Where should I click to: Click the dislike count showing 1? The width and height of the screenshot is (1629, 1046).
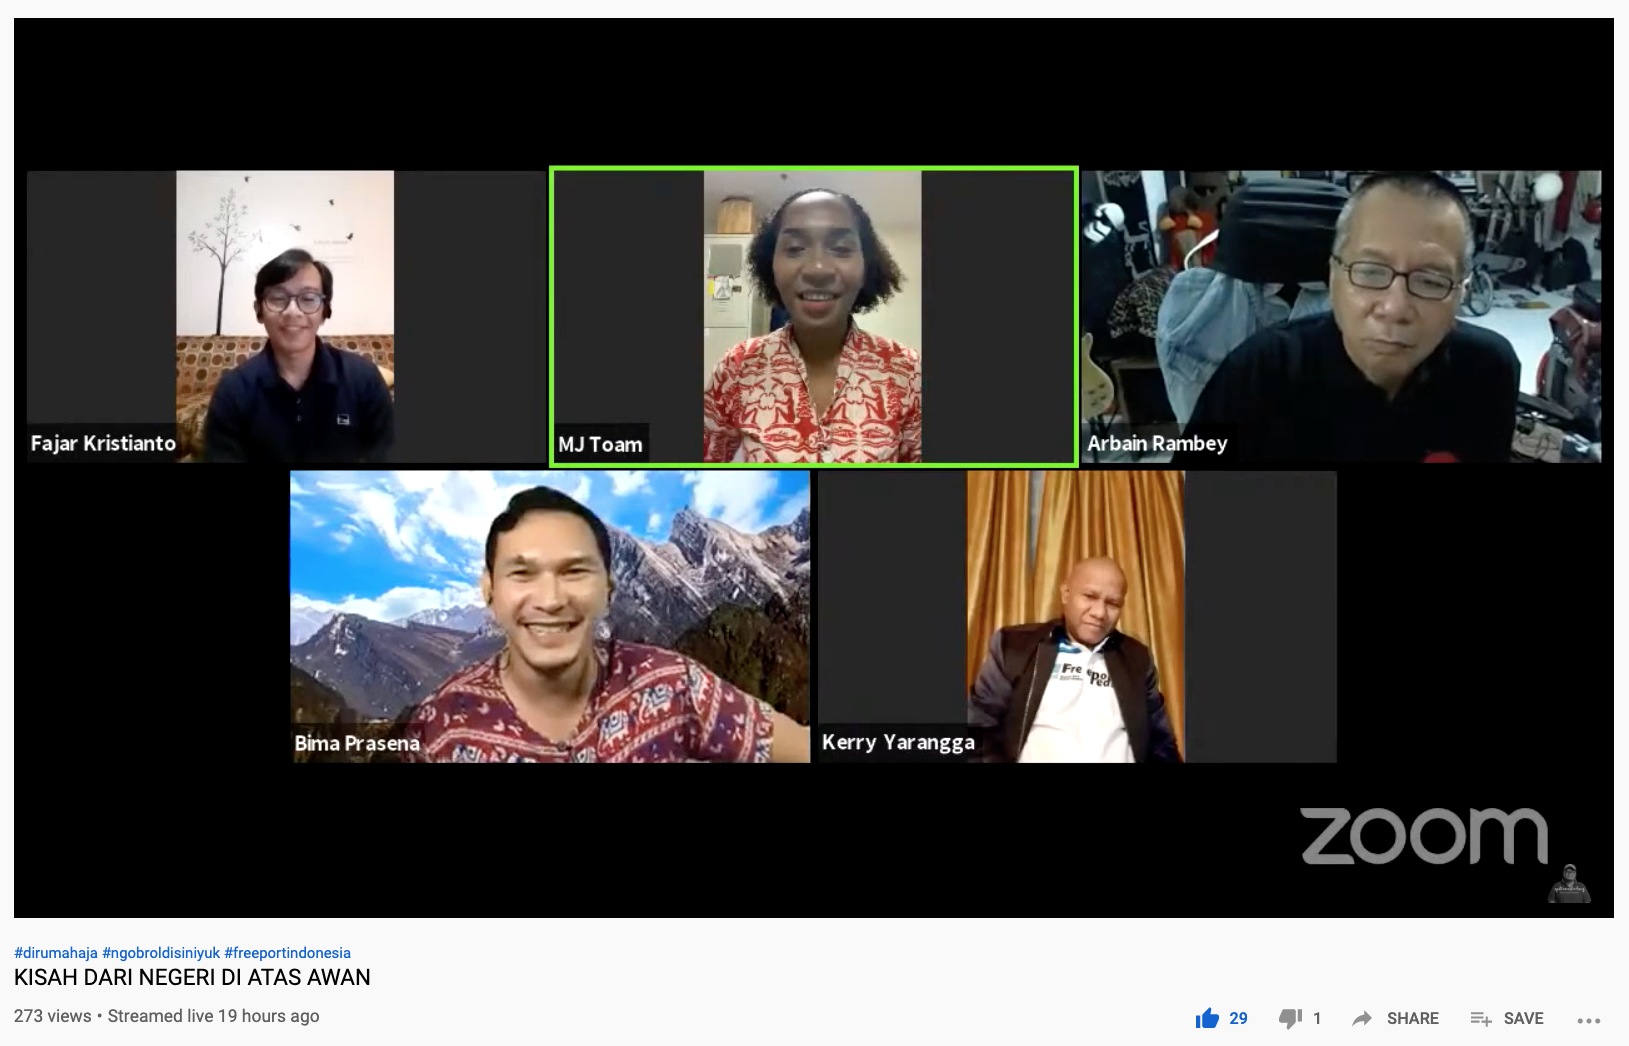click(x=1317, y=1018)
